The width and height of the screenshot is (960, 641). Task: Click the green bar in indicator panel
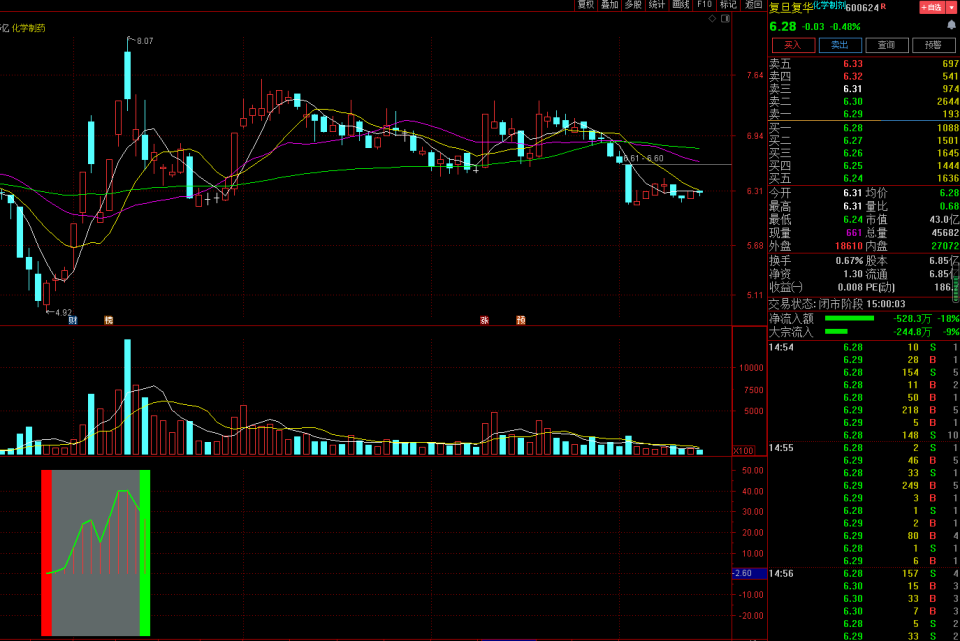pos(145,552)
